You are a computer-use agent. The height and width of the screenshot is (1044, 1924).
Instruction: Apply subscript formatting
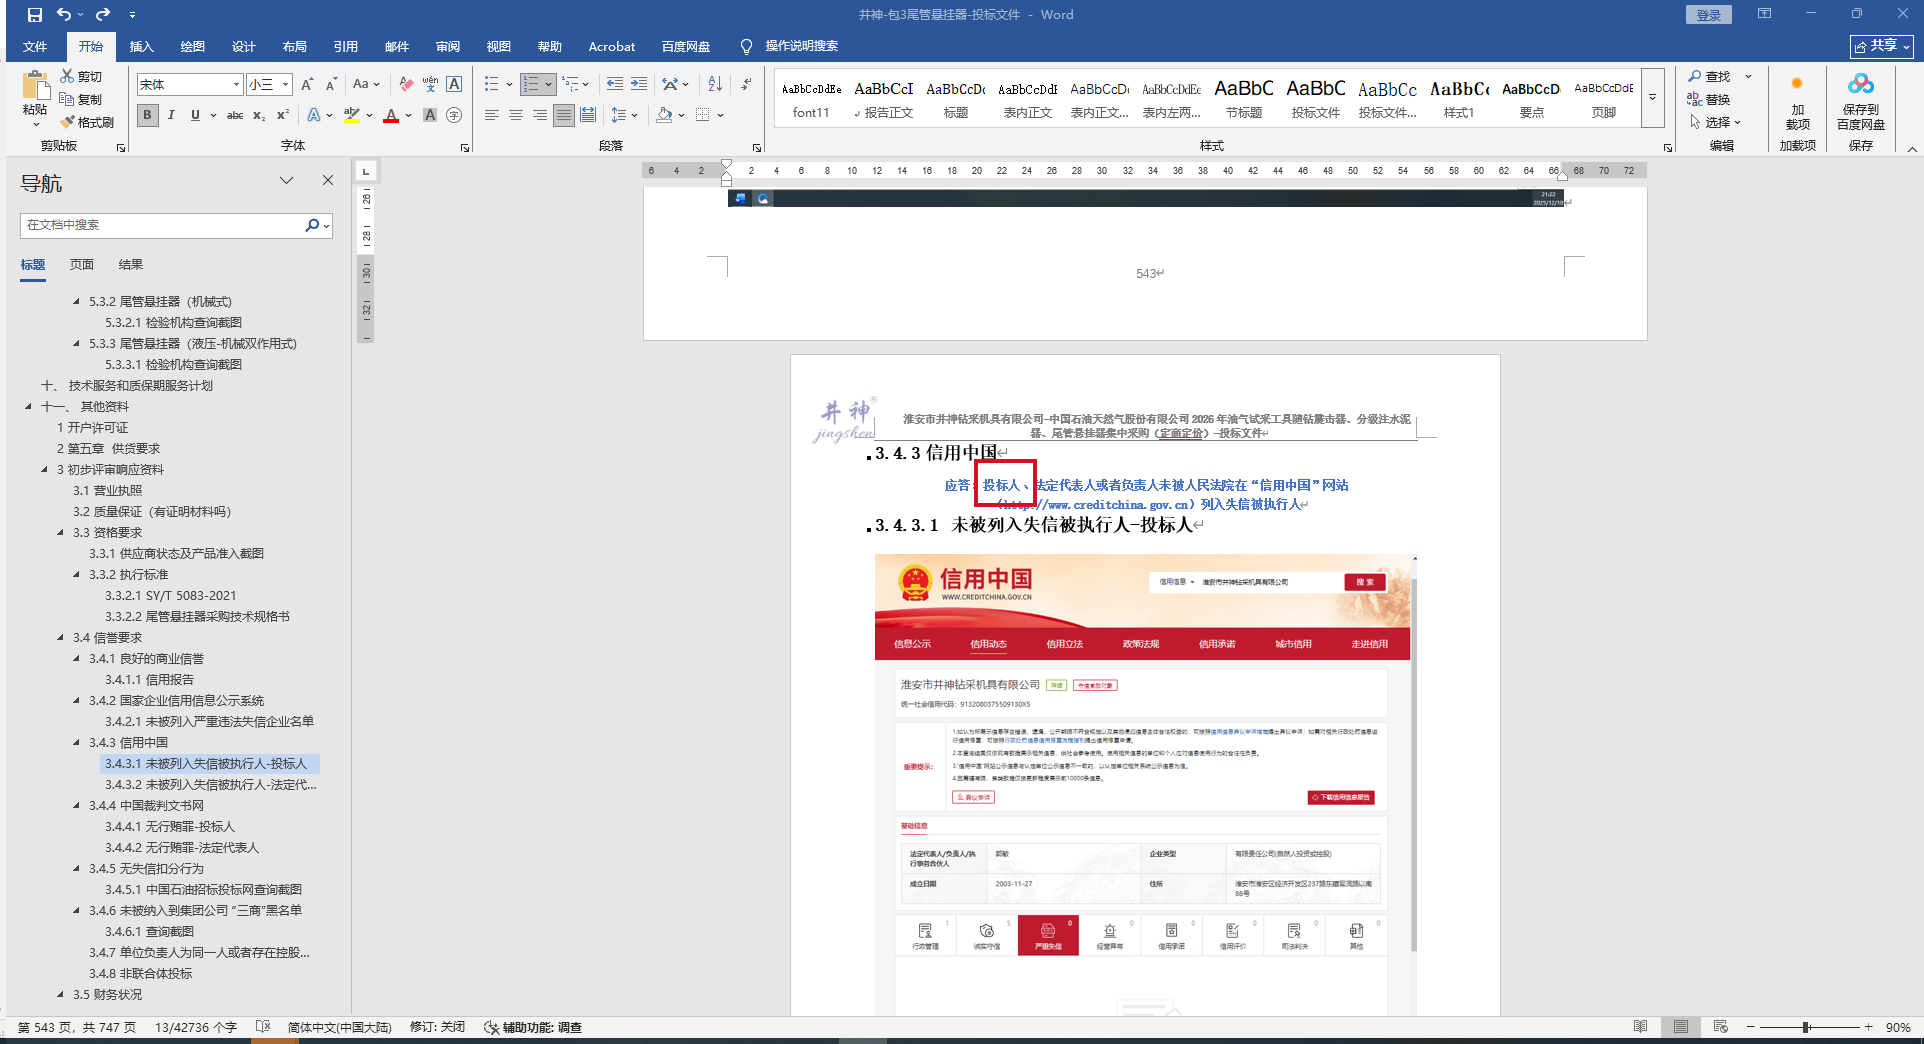tap(259, 115)
